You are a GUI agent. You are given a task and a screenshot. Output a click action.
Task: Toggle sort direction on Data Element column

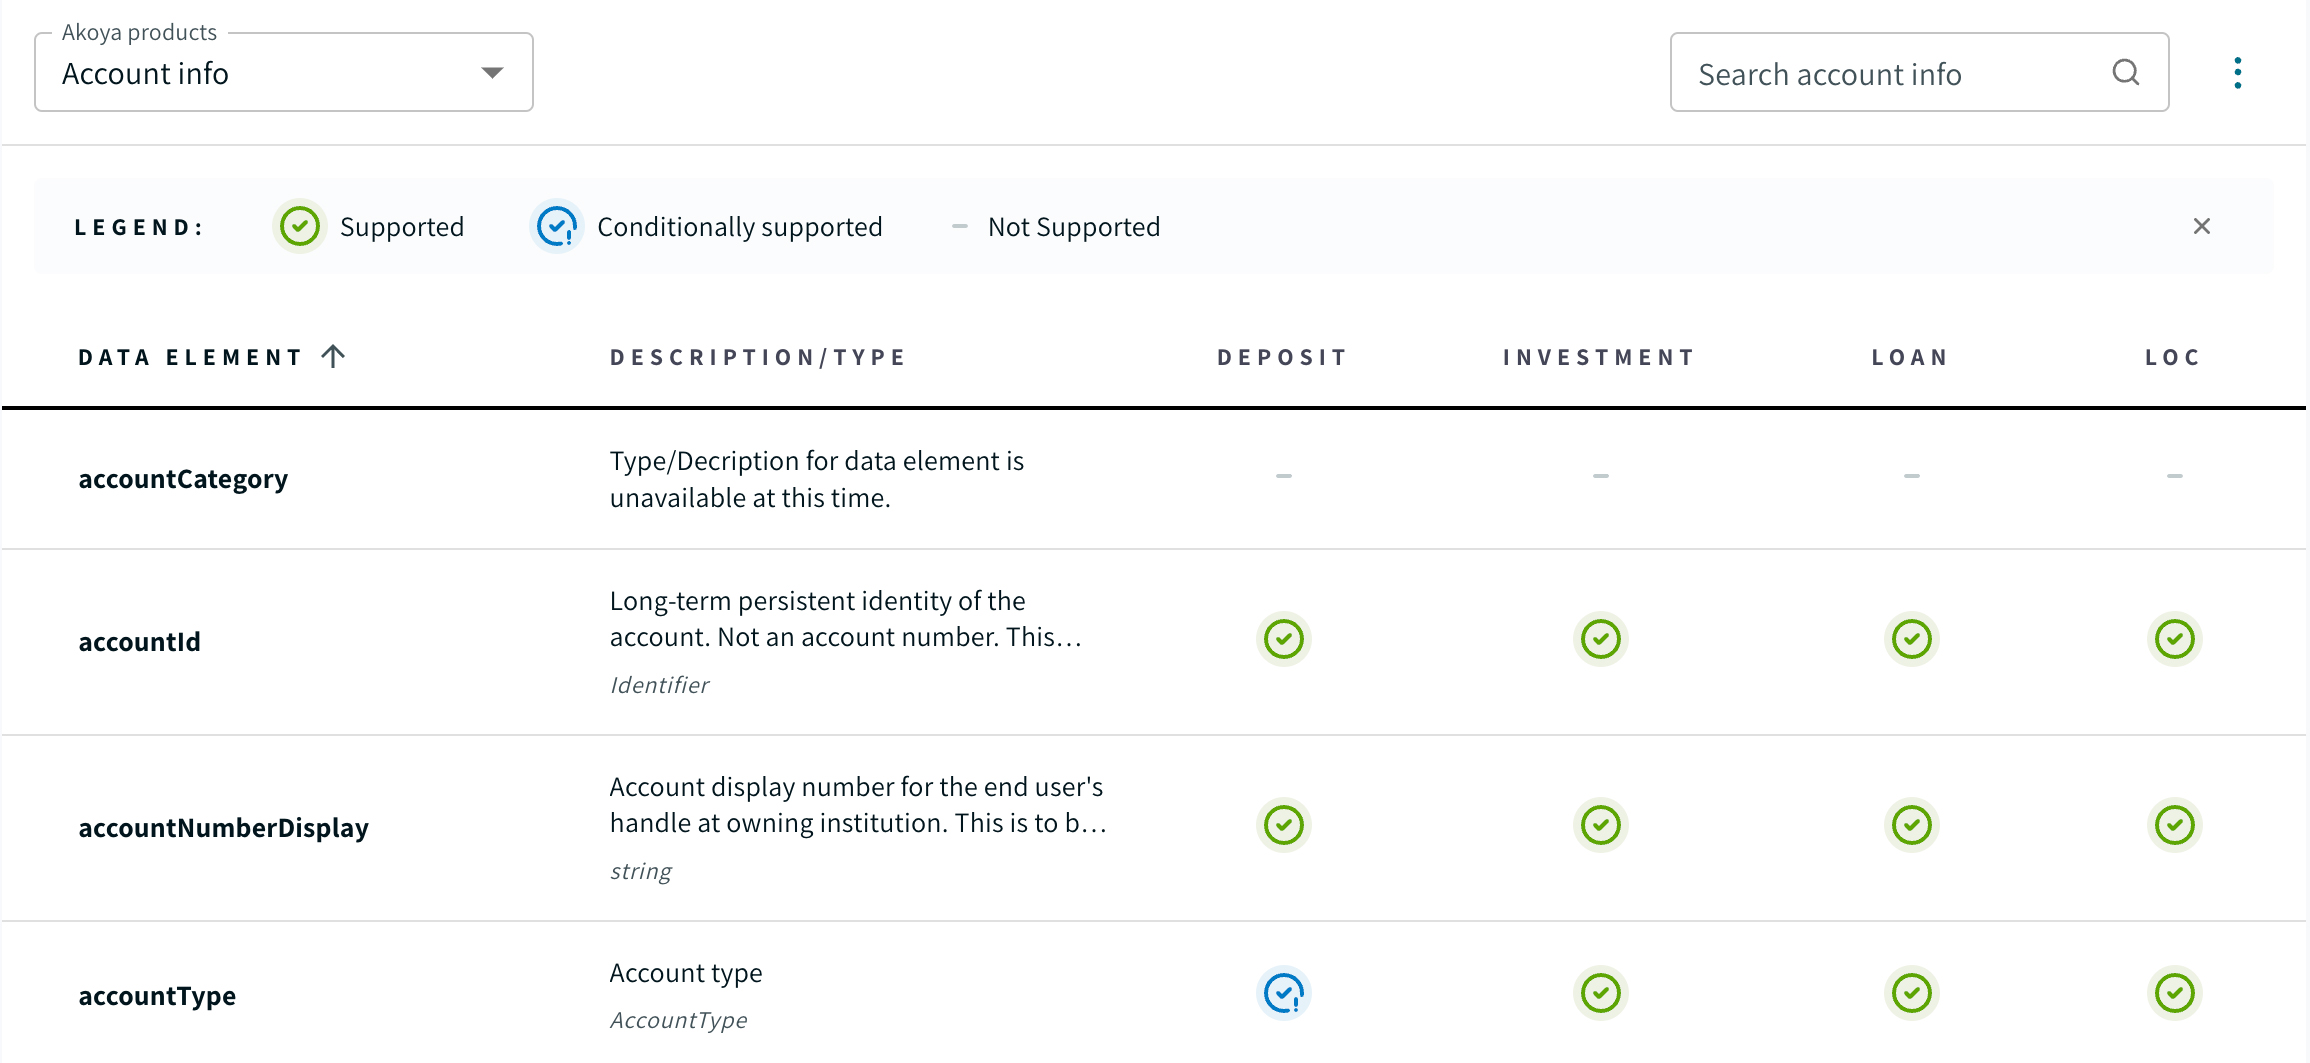(x=334, y=355)
